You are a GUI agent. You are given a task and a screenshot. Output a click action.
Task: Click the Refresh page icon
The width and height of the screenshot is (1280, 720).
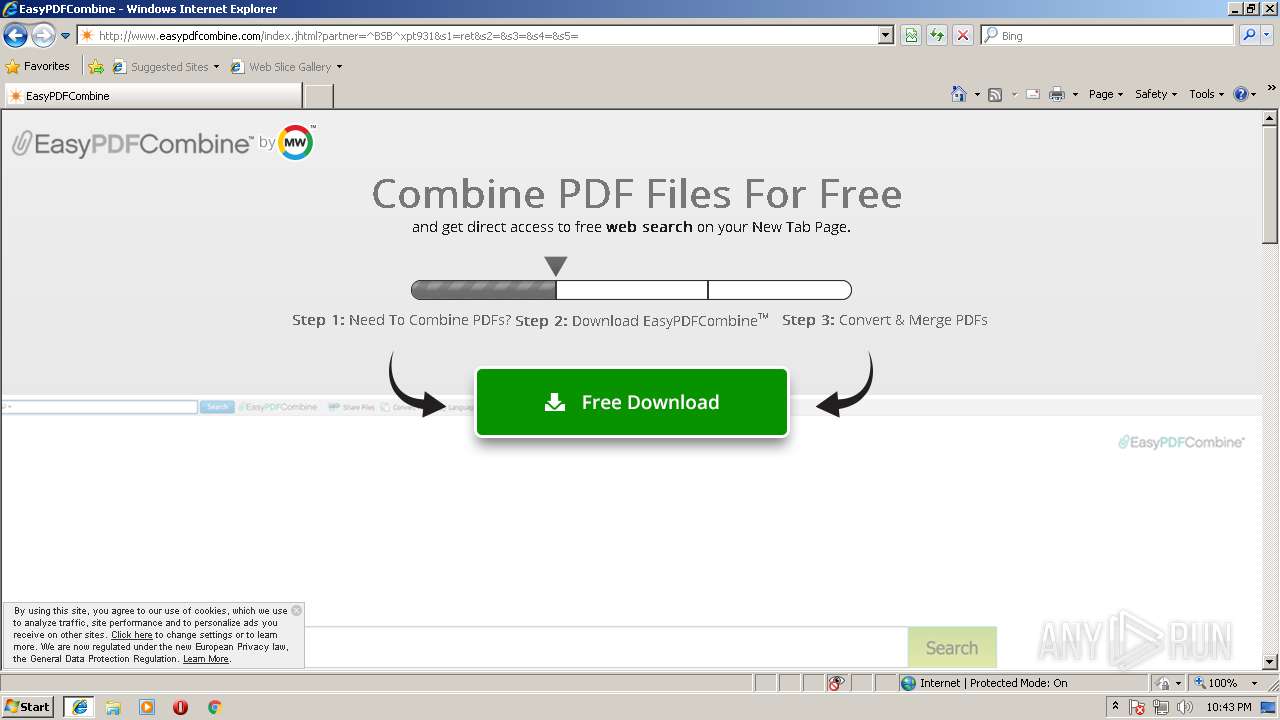937,35
